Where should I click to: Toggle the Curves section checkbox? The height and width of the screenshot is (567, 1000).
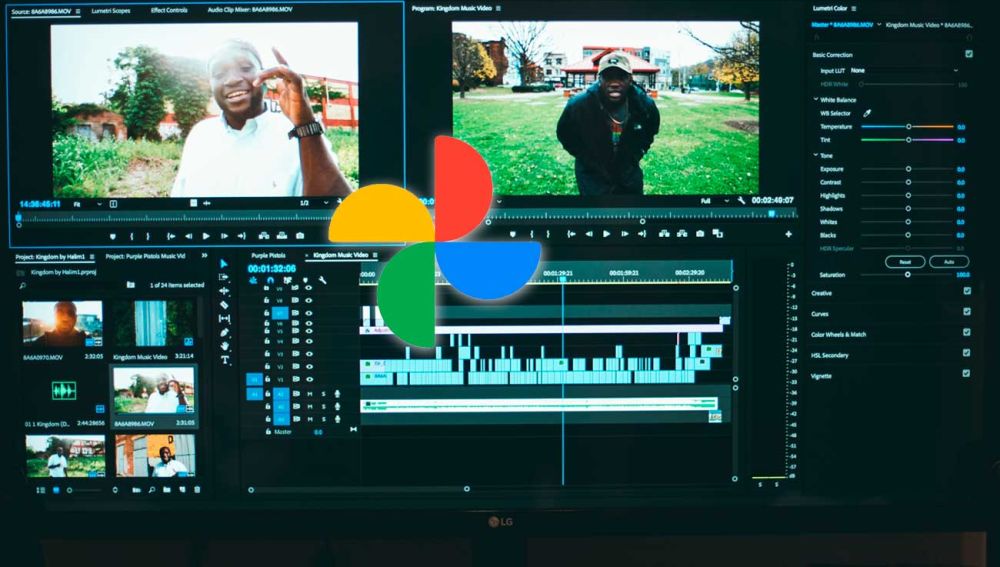pos(966,311)
